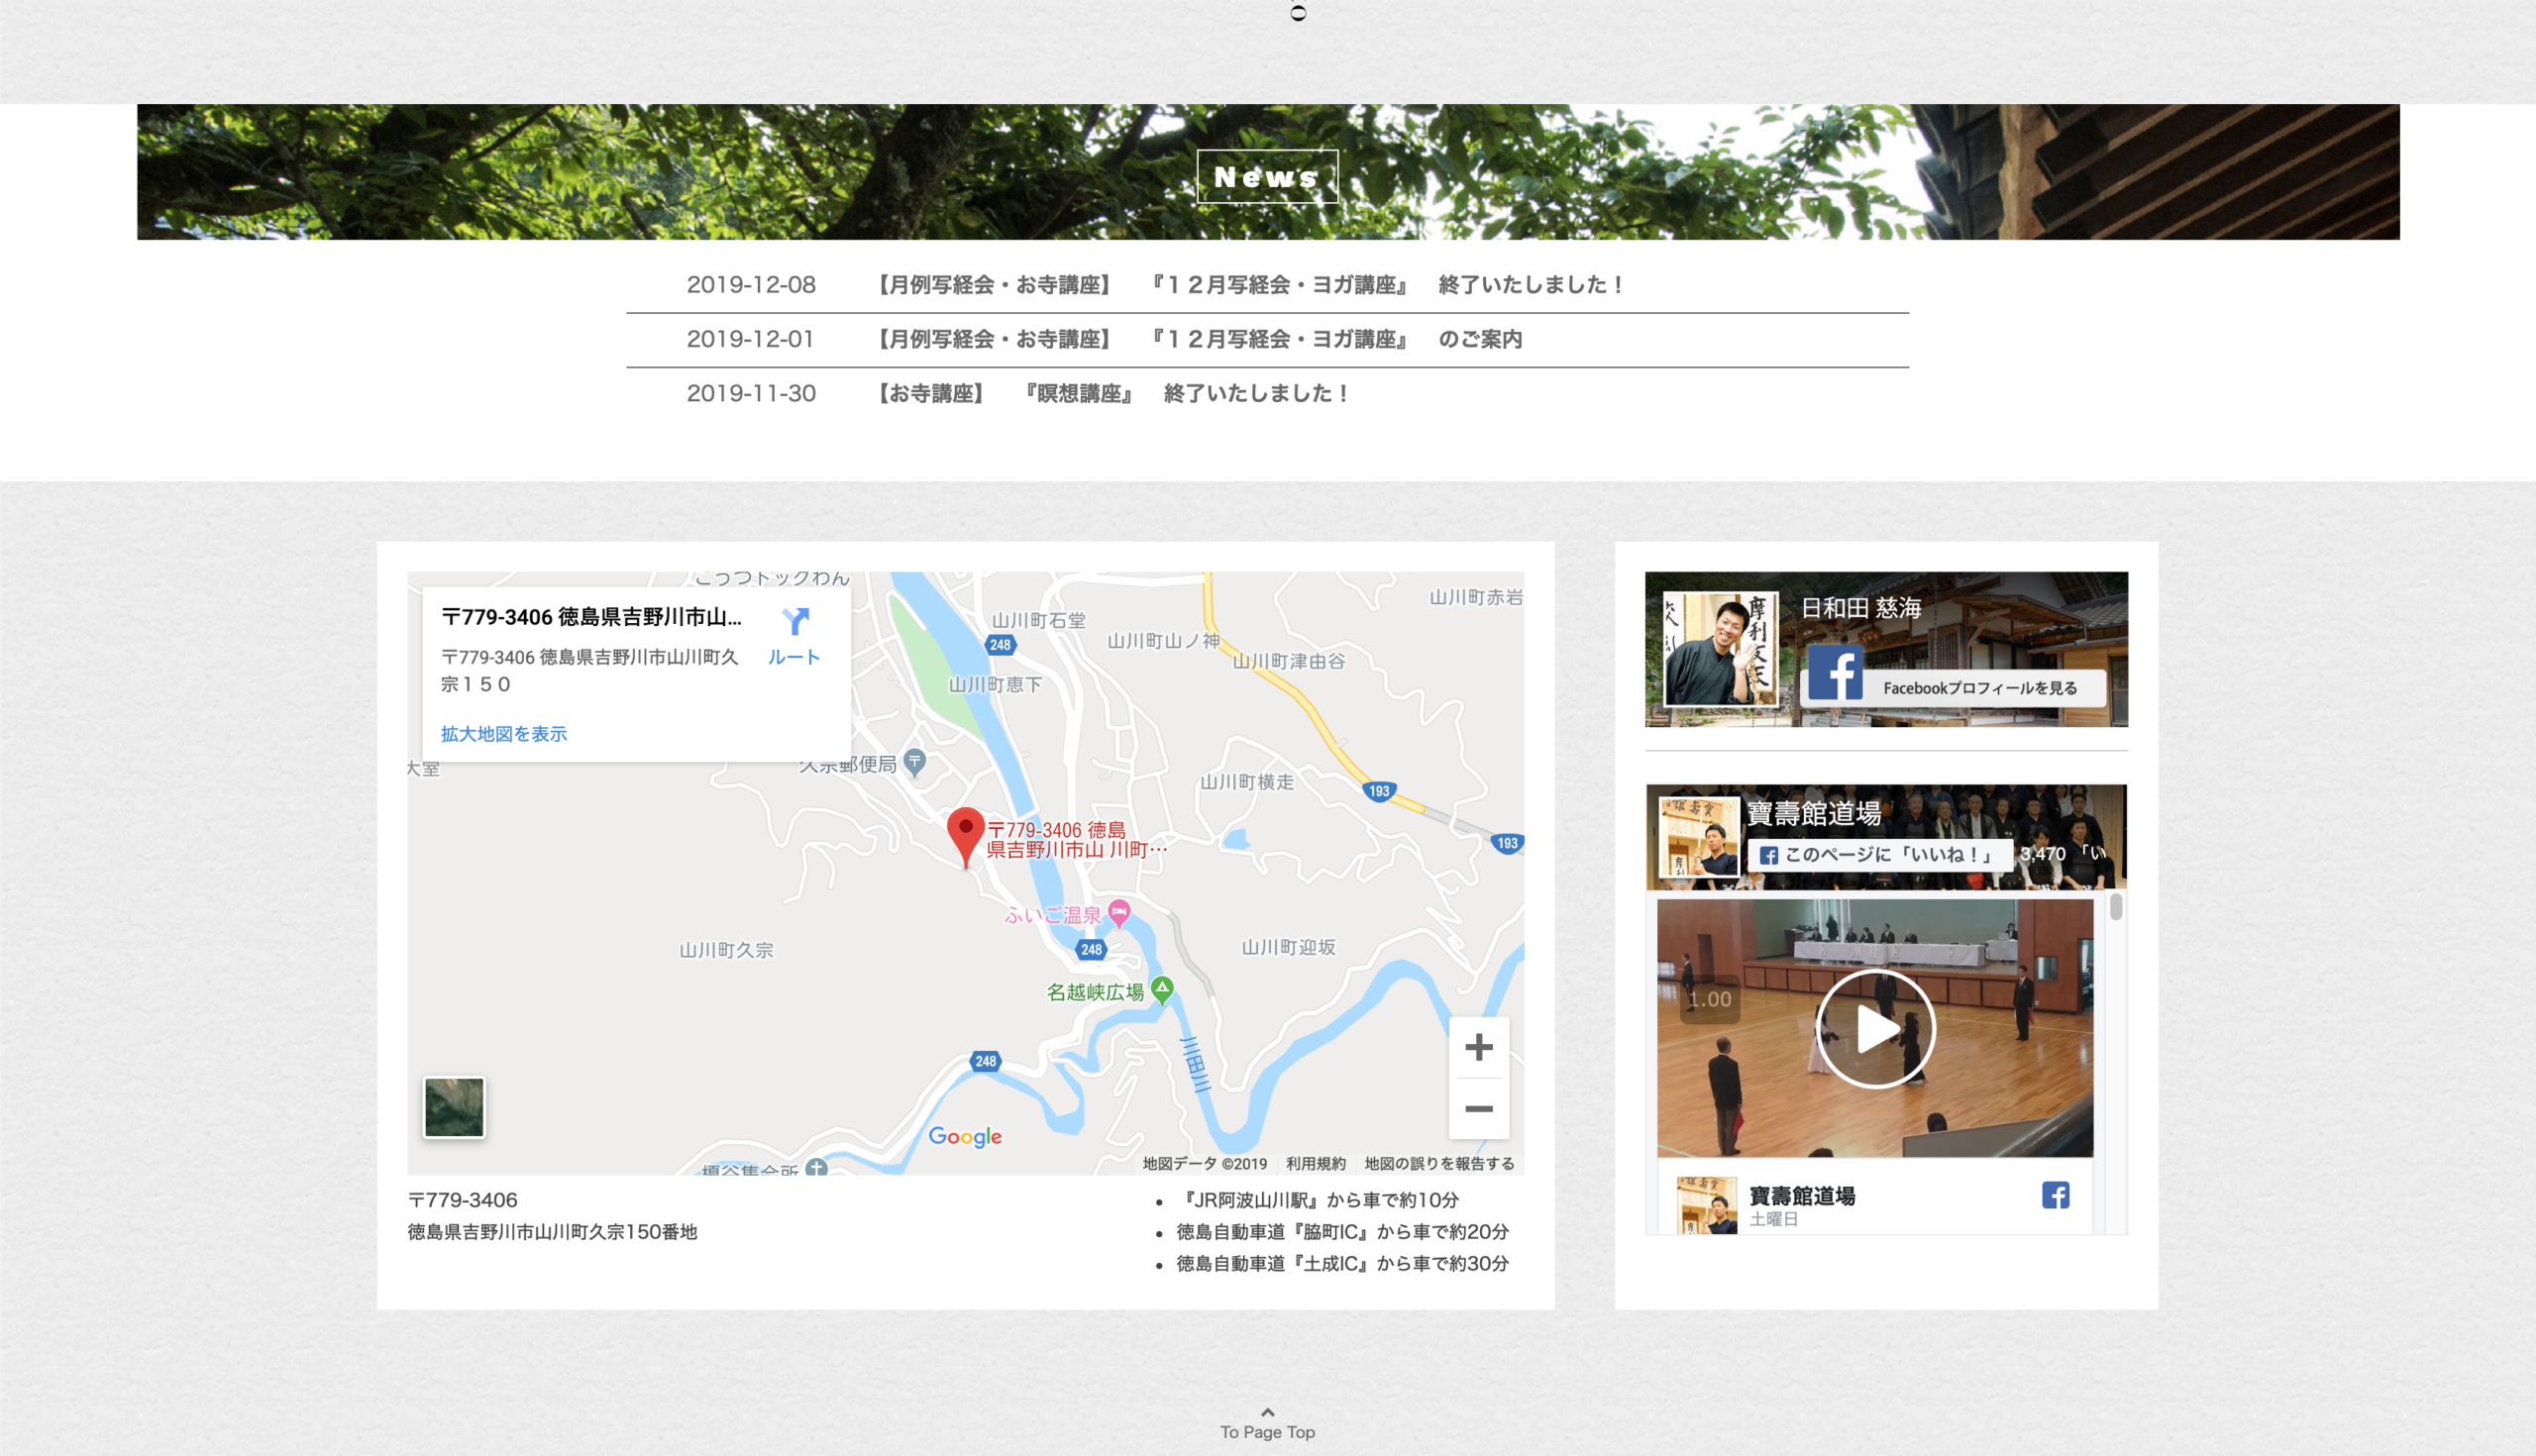
Task: Open 利用規約 map terms link
Action: point(1315,1164)
